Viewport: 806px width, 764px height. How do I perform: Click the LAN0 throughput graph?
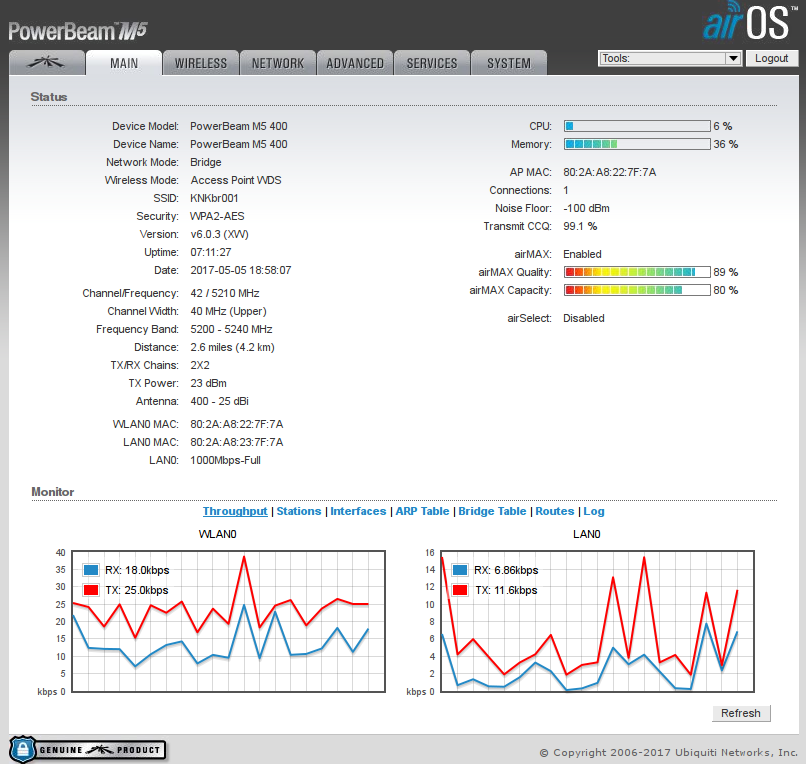point(597,621)
